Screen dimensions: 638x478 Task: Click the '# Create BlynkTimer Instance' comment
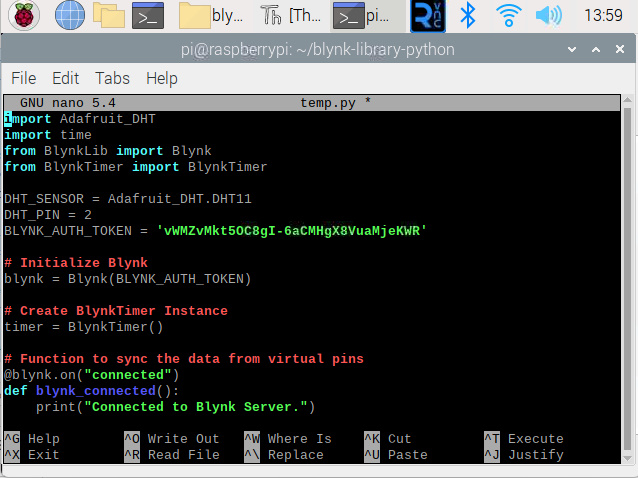(x=116, y=311)
